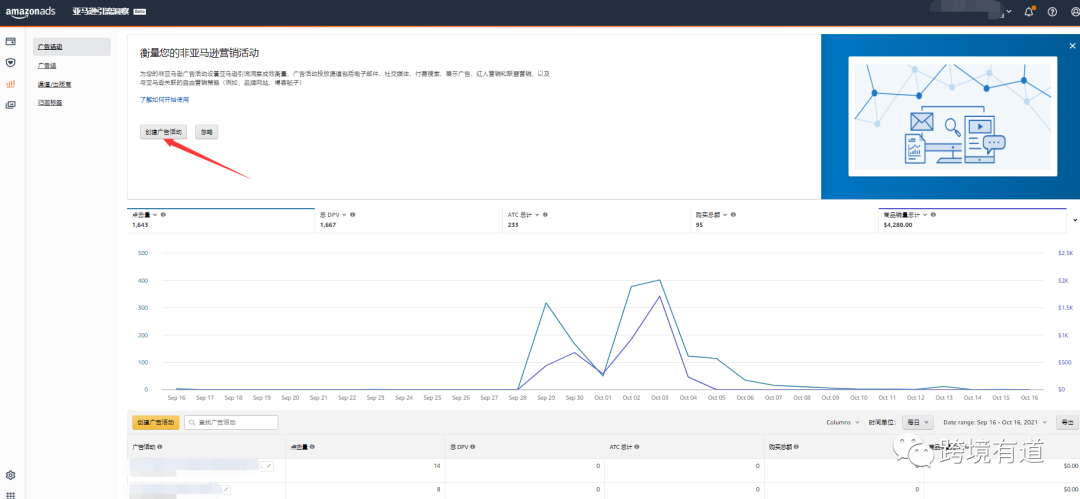
Task: Select the orange bar chart sidebar icon
Action: coord(10,84)
